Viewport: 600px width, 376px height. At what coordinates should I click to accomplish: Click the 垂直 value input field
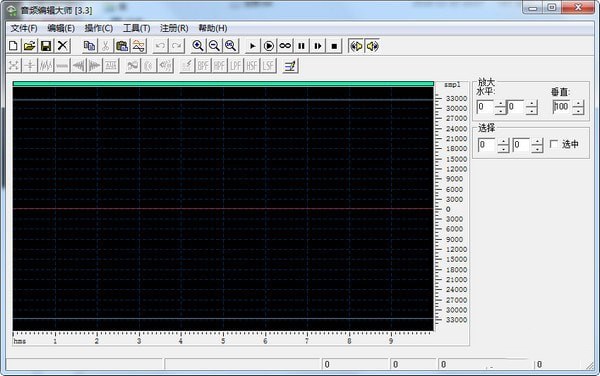561,107
